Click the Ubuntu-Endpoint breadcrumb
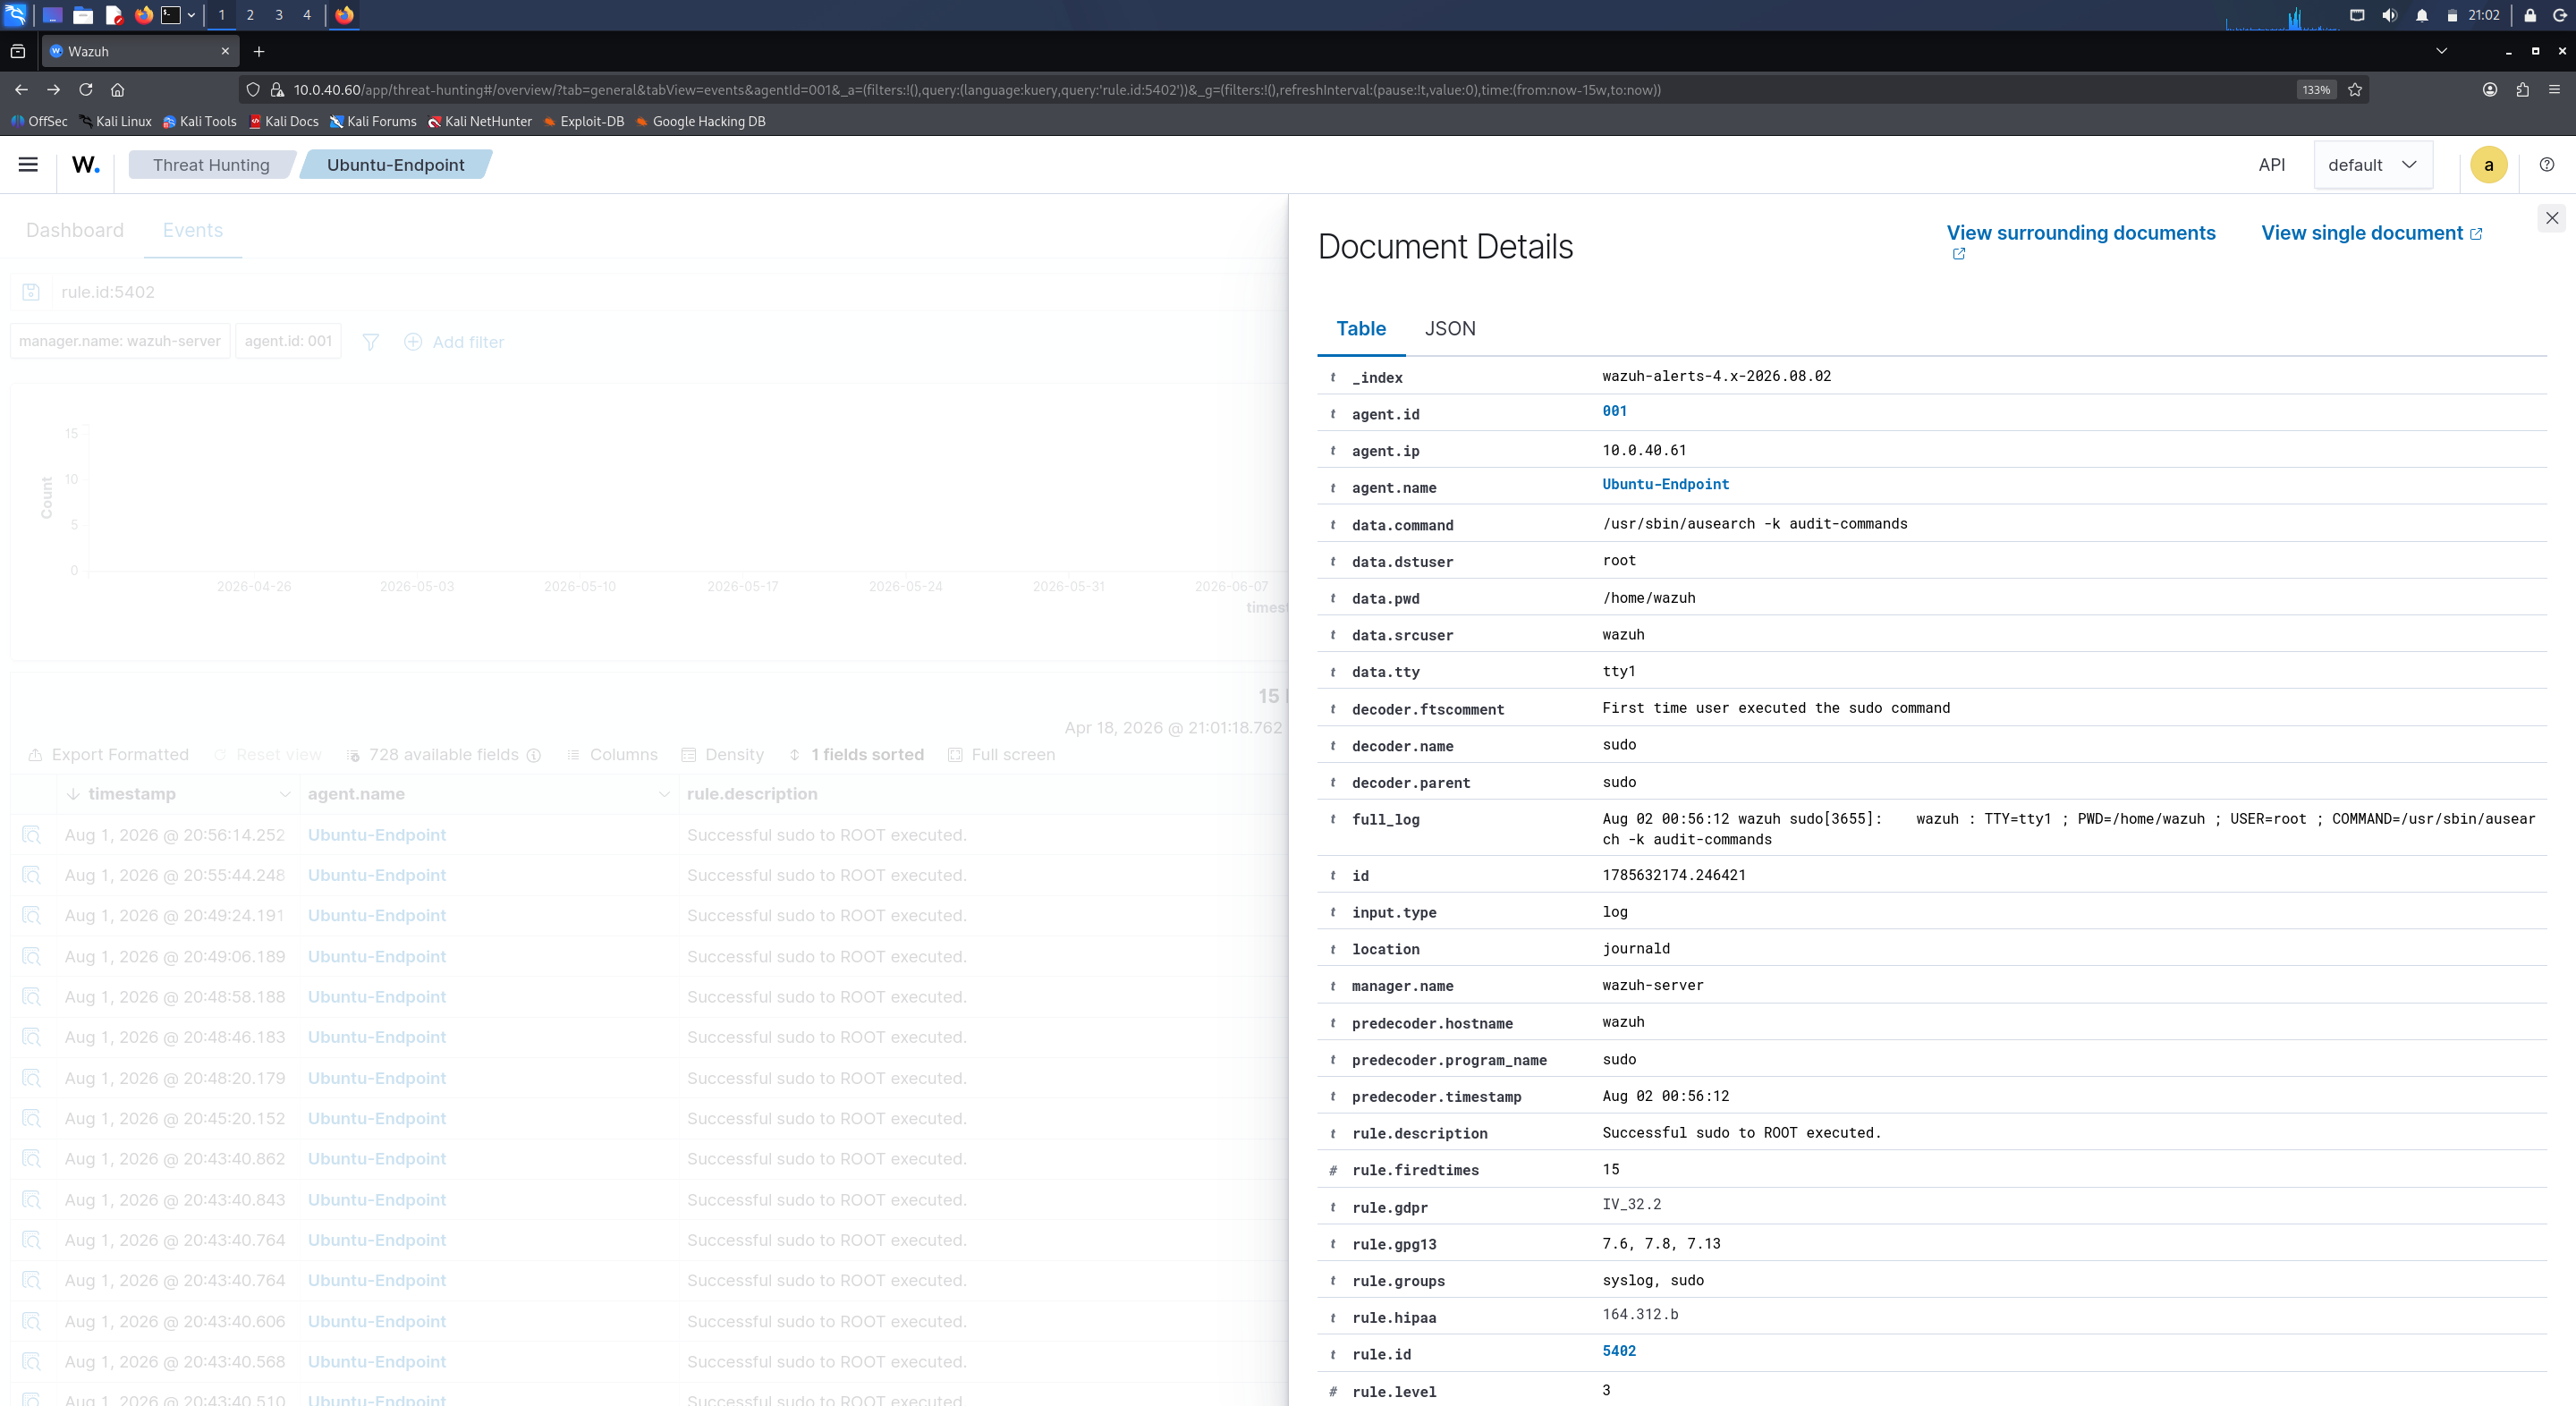Viewport: 2576px width, 1406px height. pos(396,165)
